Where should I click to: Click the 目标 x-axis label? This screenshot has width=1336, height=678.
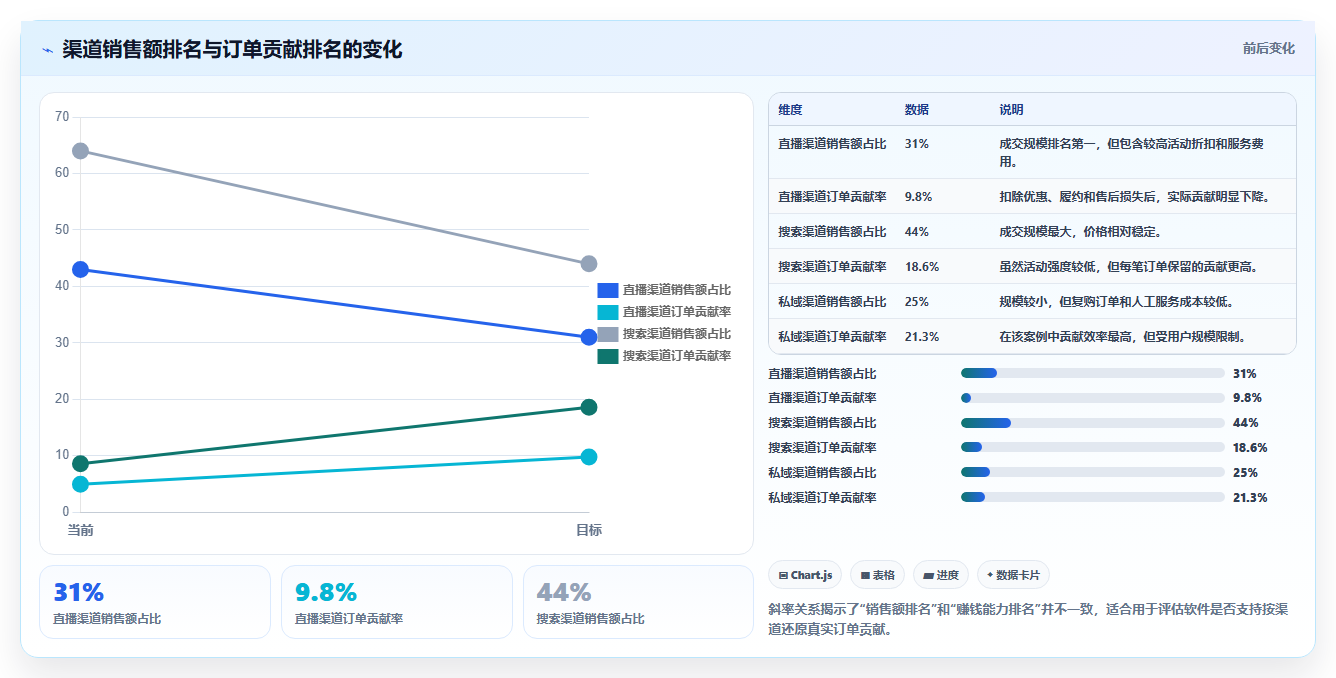click(589, 530)
